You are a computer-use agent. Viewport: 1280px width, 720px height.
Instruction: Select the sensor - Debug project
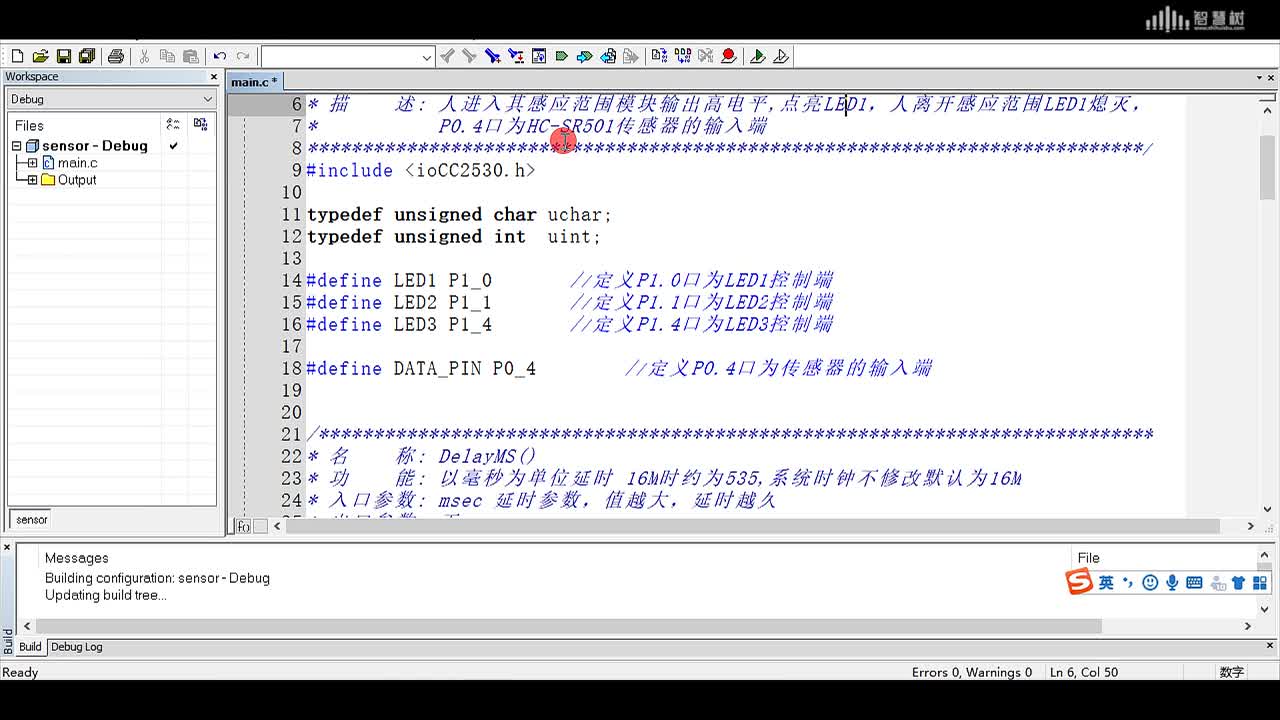click(x=94, y=146)
